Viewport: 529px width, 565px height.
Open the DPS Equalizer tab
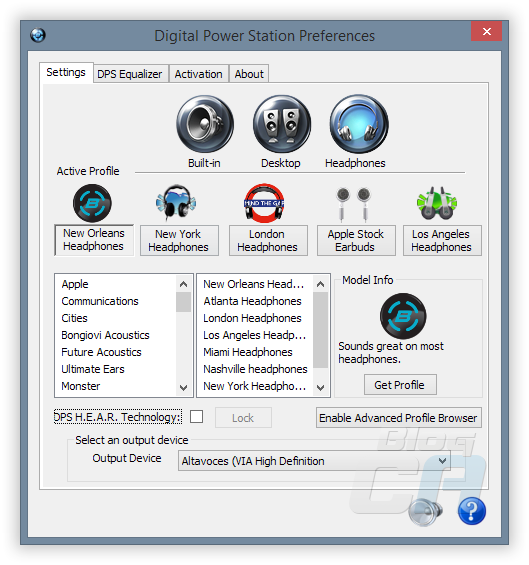coord(130,74)
